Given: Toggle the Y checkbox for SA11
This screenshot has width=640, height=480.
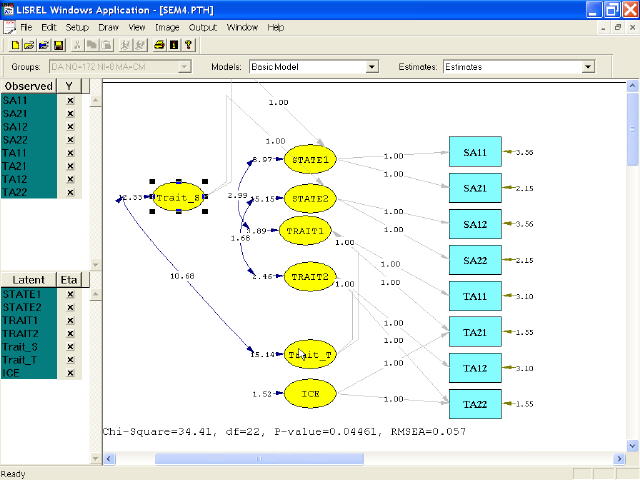Looking at the screenshot, I should (x=70, y=101).
